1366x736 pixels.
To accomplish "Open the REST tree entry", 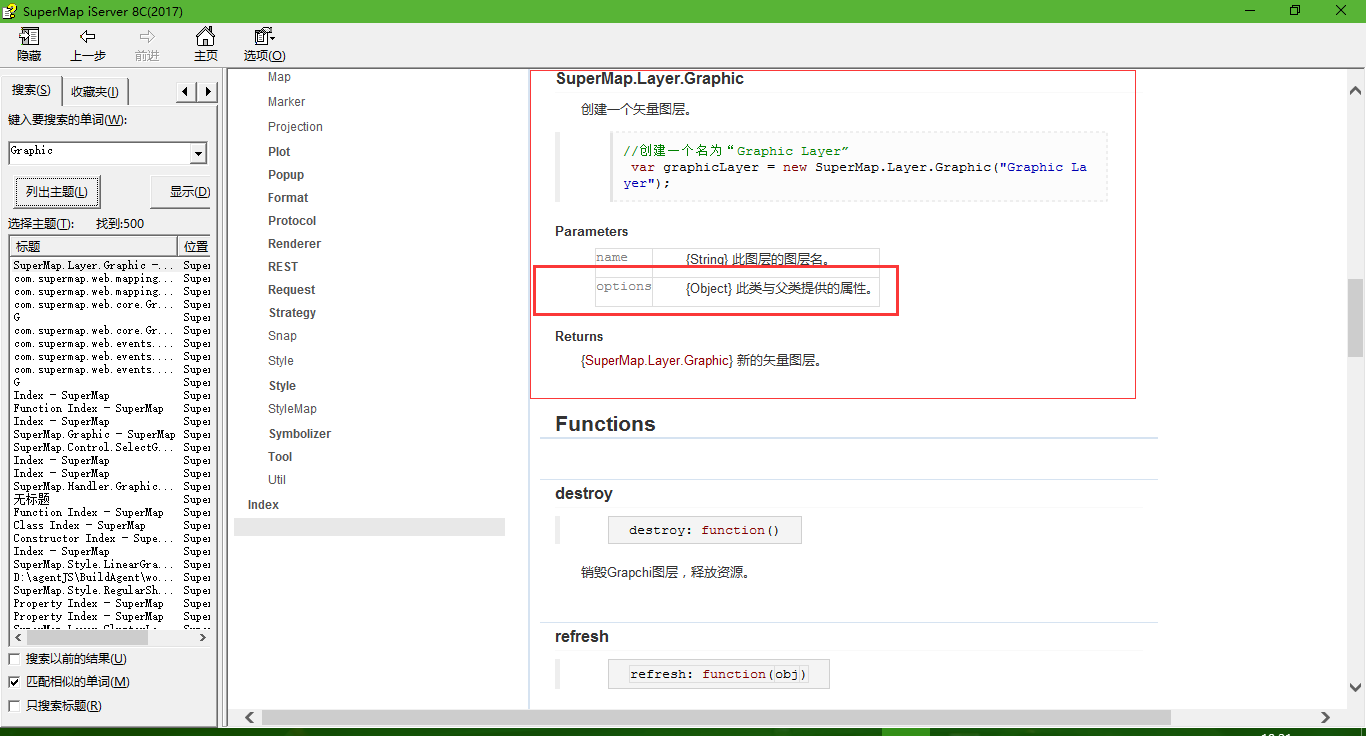I will [x=283, y=267].
